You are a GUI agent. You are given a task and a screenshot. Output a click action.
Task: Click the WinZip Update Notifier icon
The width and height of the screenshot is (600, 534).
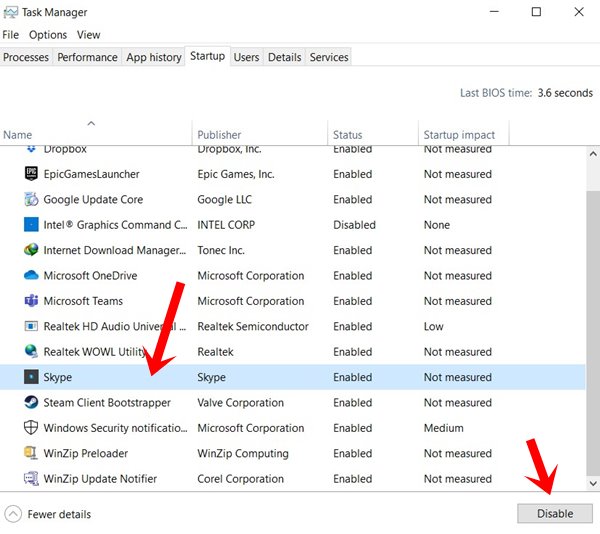point(31,478)
